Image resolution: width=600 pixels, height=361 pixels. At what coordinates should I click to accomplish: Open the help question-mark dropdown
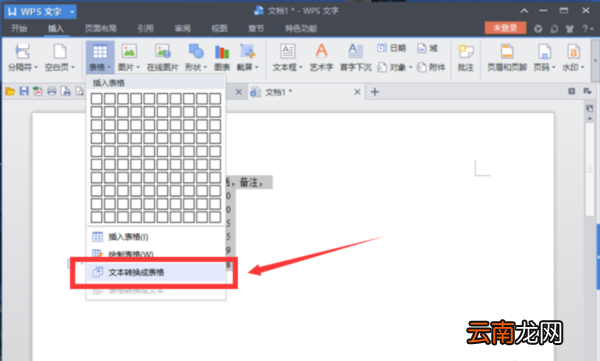click(587, 29)
